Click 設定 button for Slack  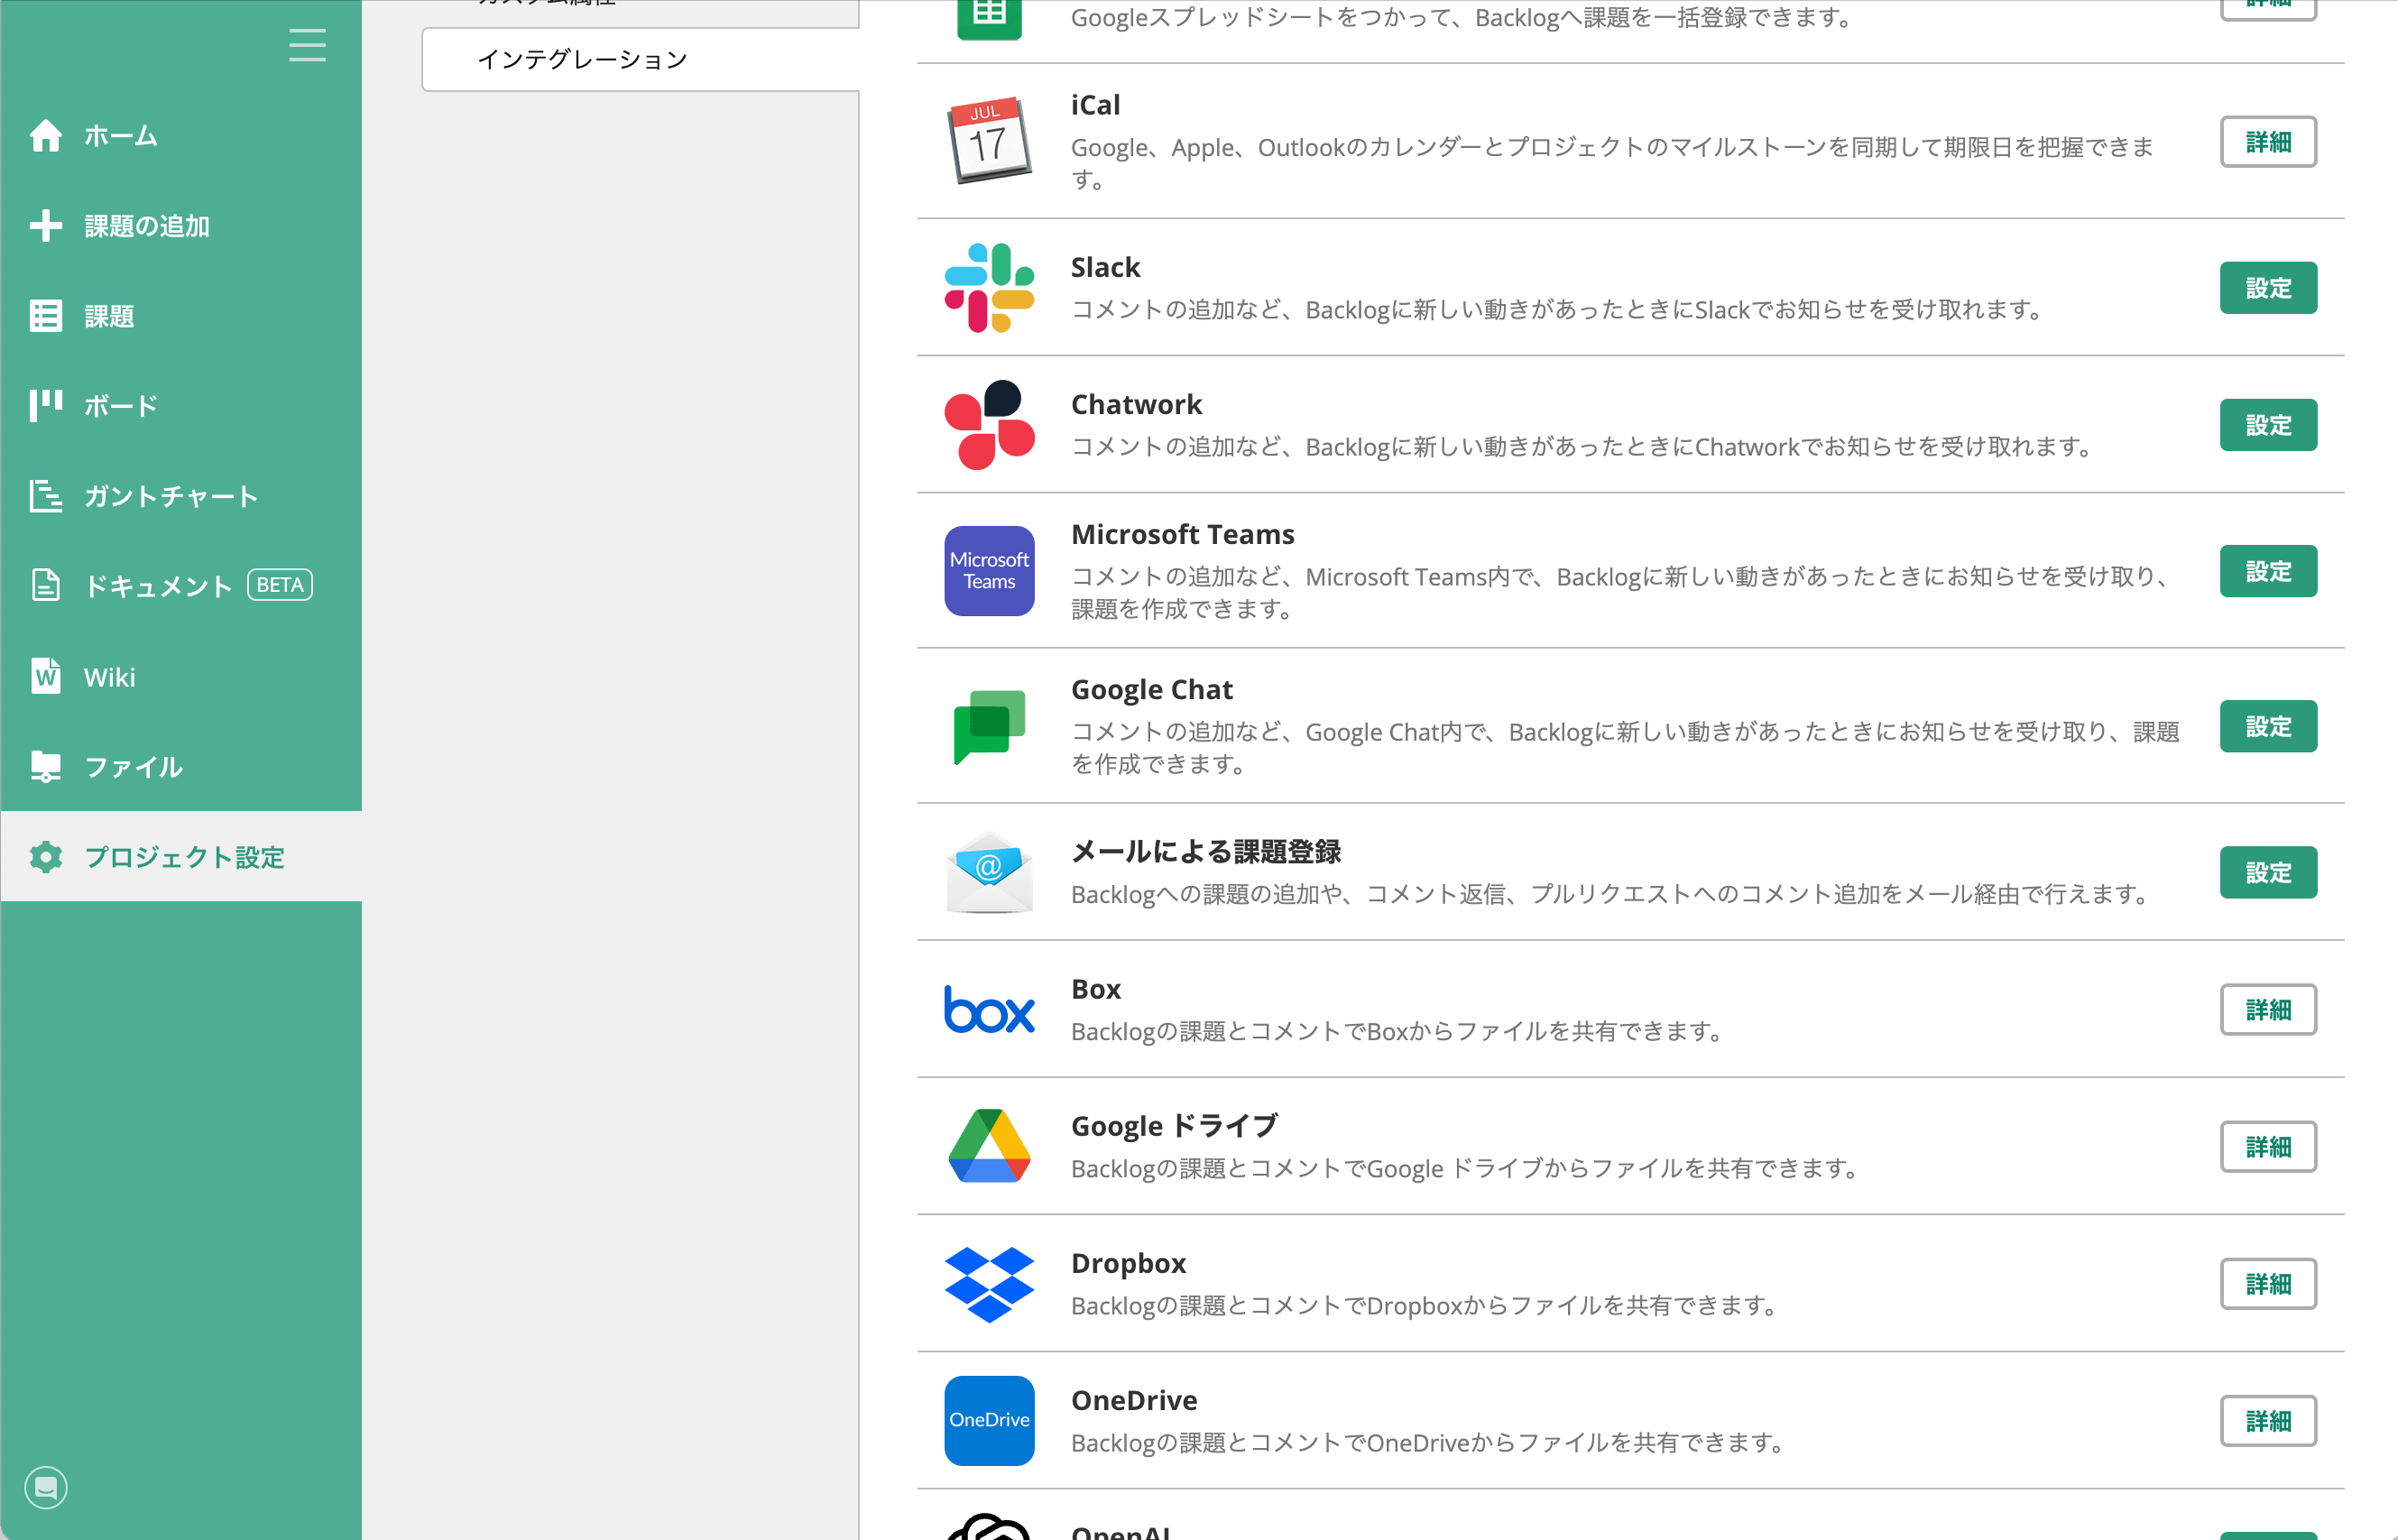pyautogui.click(x=2268, y=288)
